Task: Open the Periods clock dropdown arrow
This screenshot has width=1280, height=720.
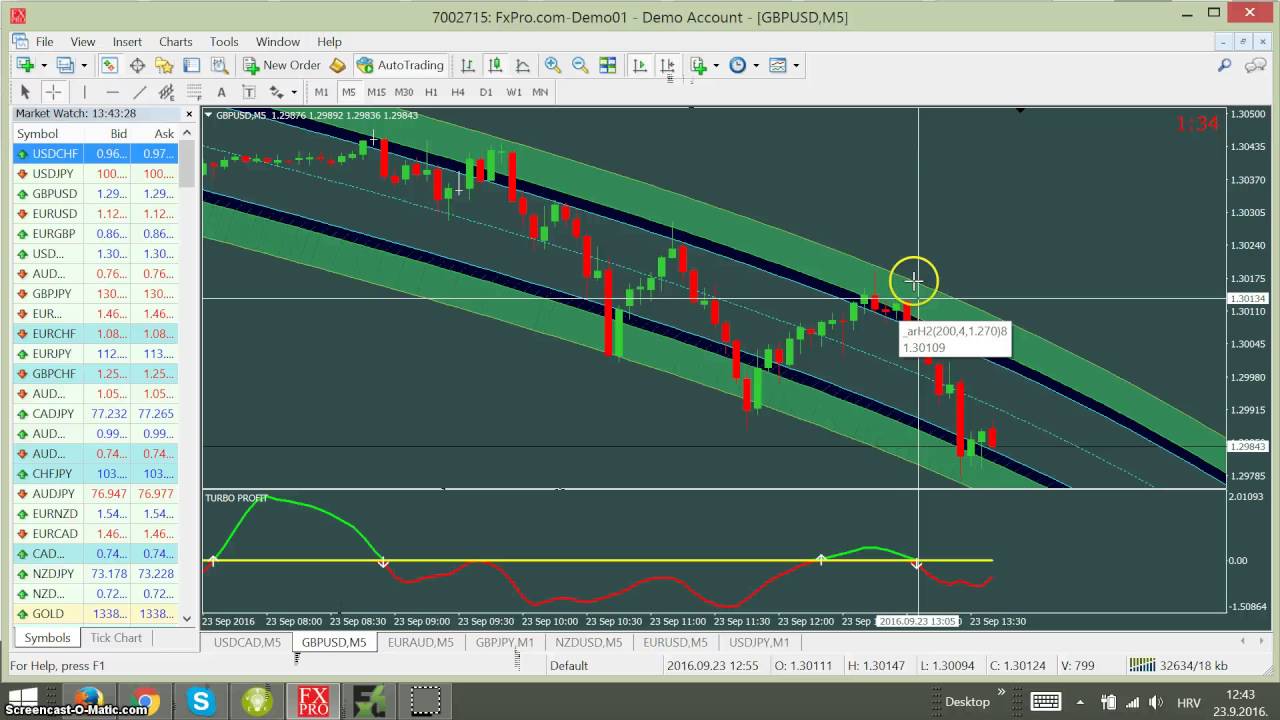Action: [x=756, y=65]
